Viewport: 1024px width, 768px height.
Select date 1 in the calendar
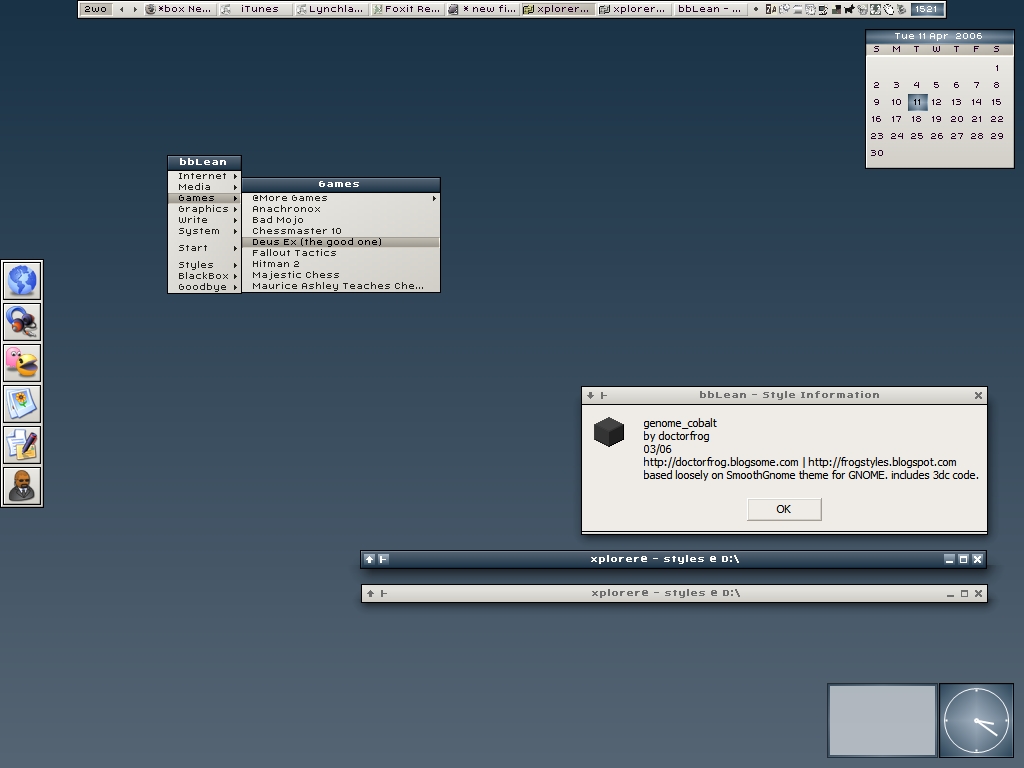997,68
